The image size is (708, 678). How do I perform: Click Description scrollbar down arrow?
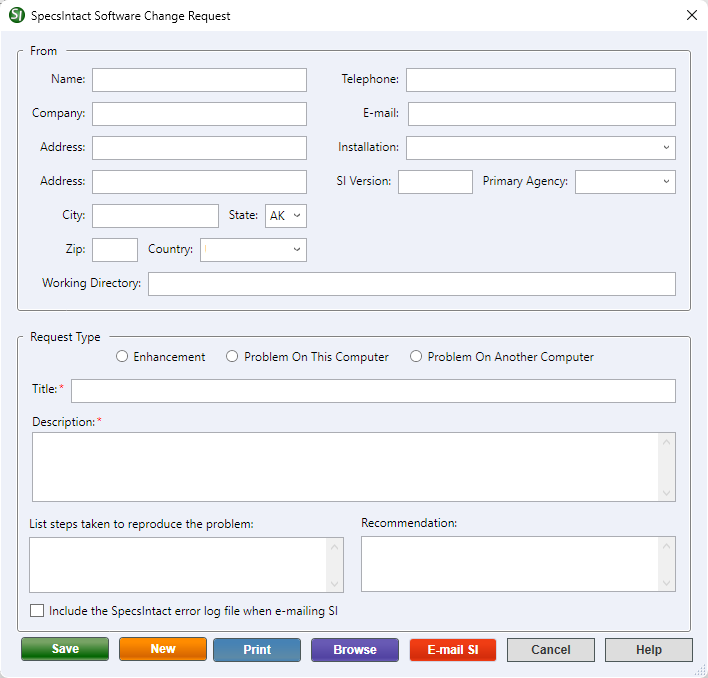(x=666, y=492)
